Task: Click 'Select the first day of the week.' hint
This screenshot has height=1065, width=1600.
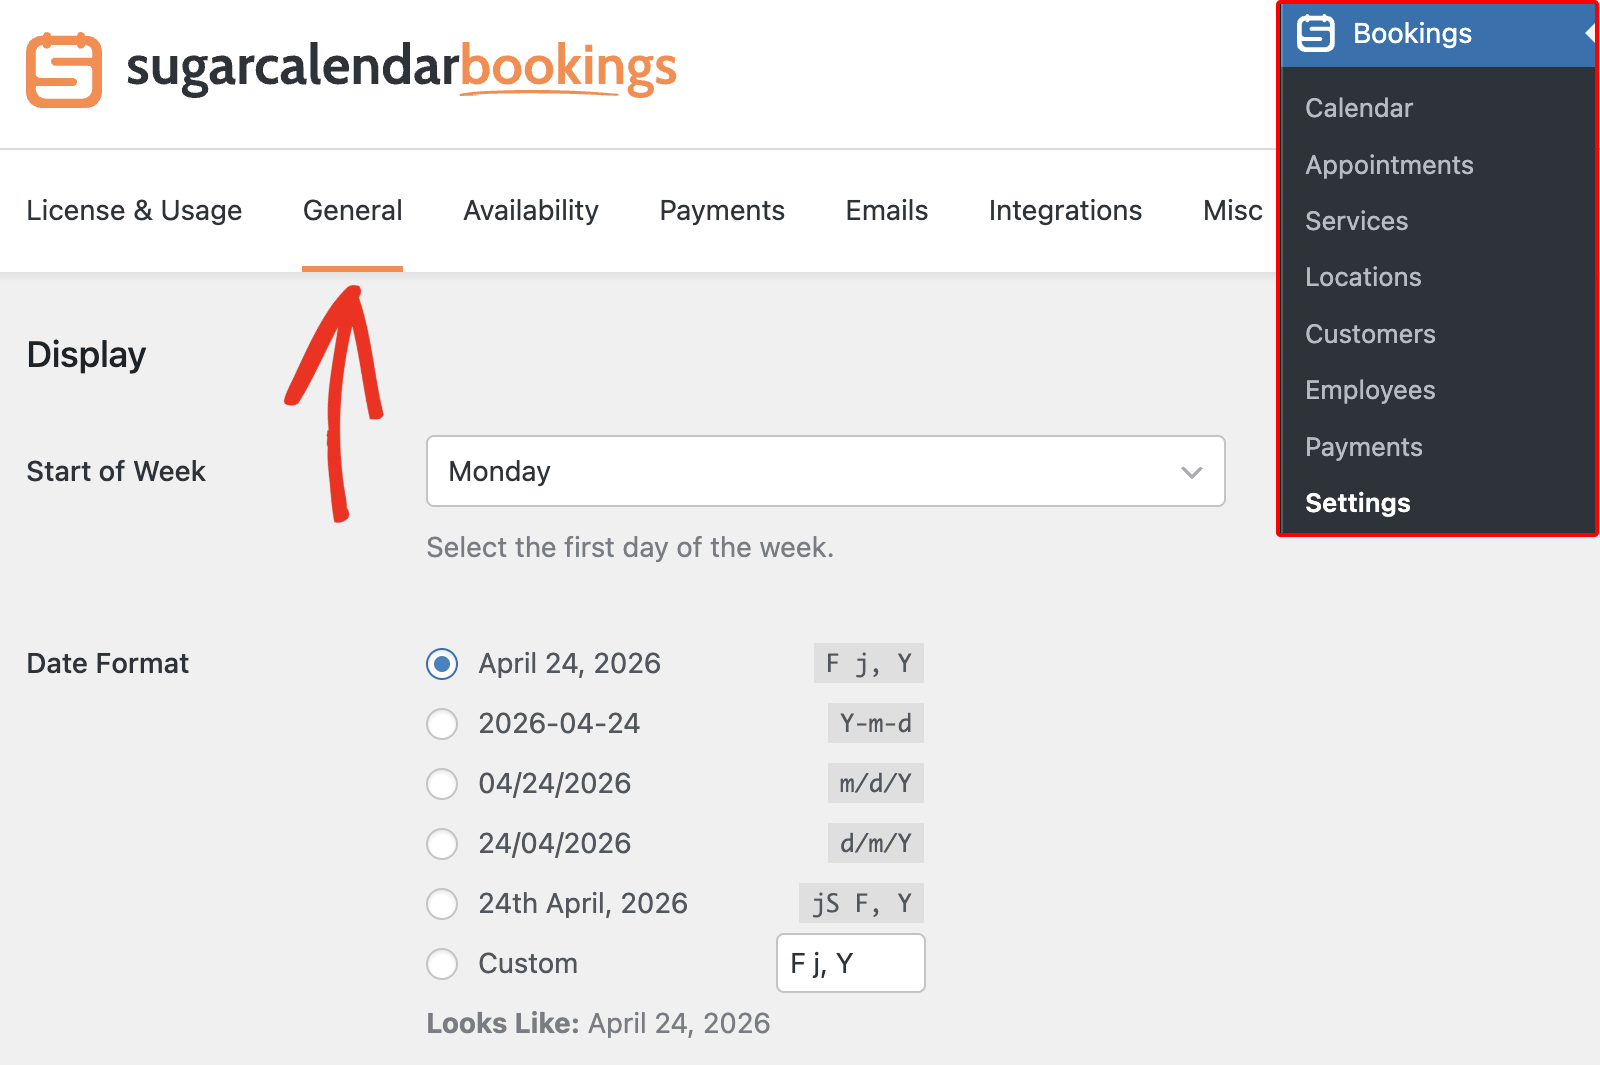Action: pos(630,547)
